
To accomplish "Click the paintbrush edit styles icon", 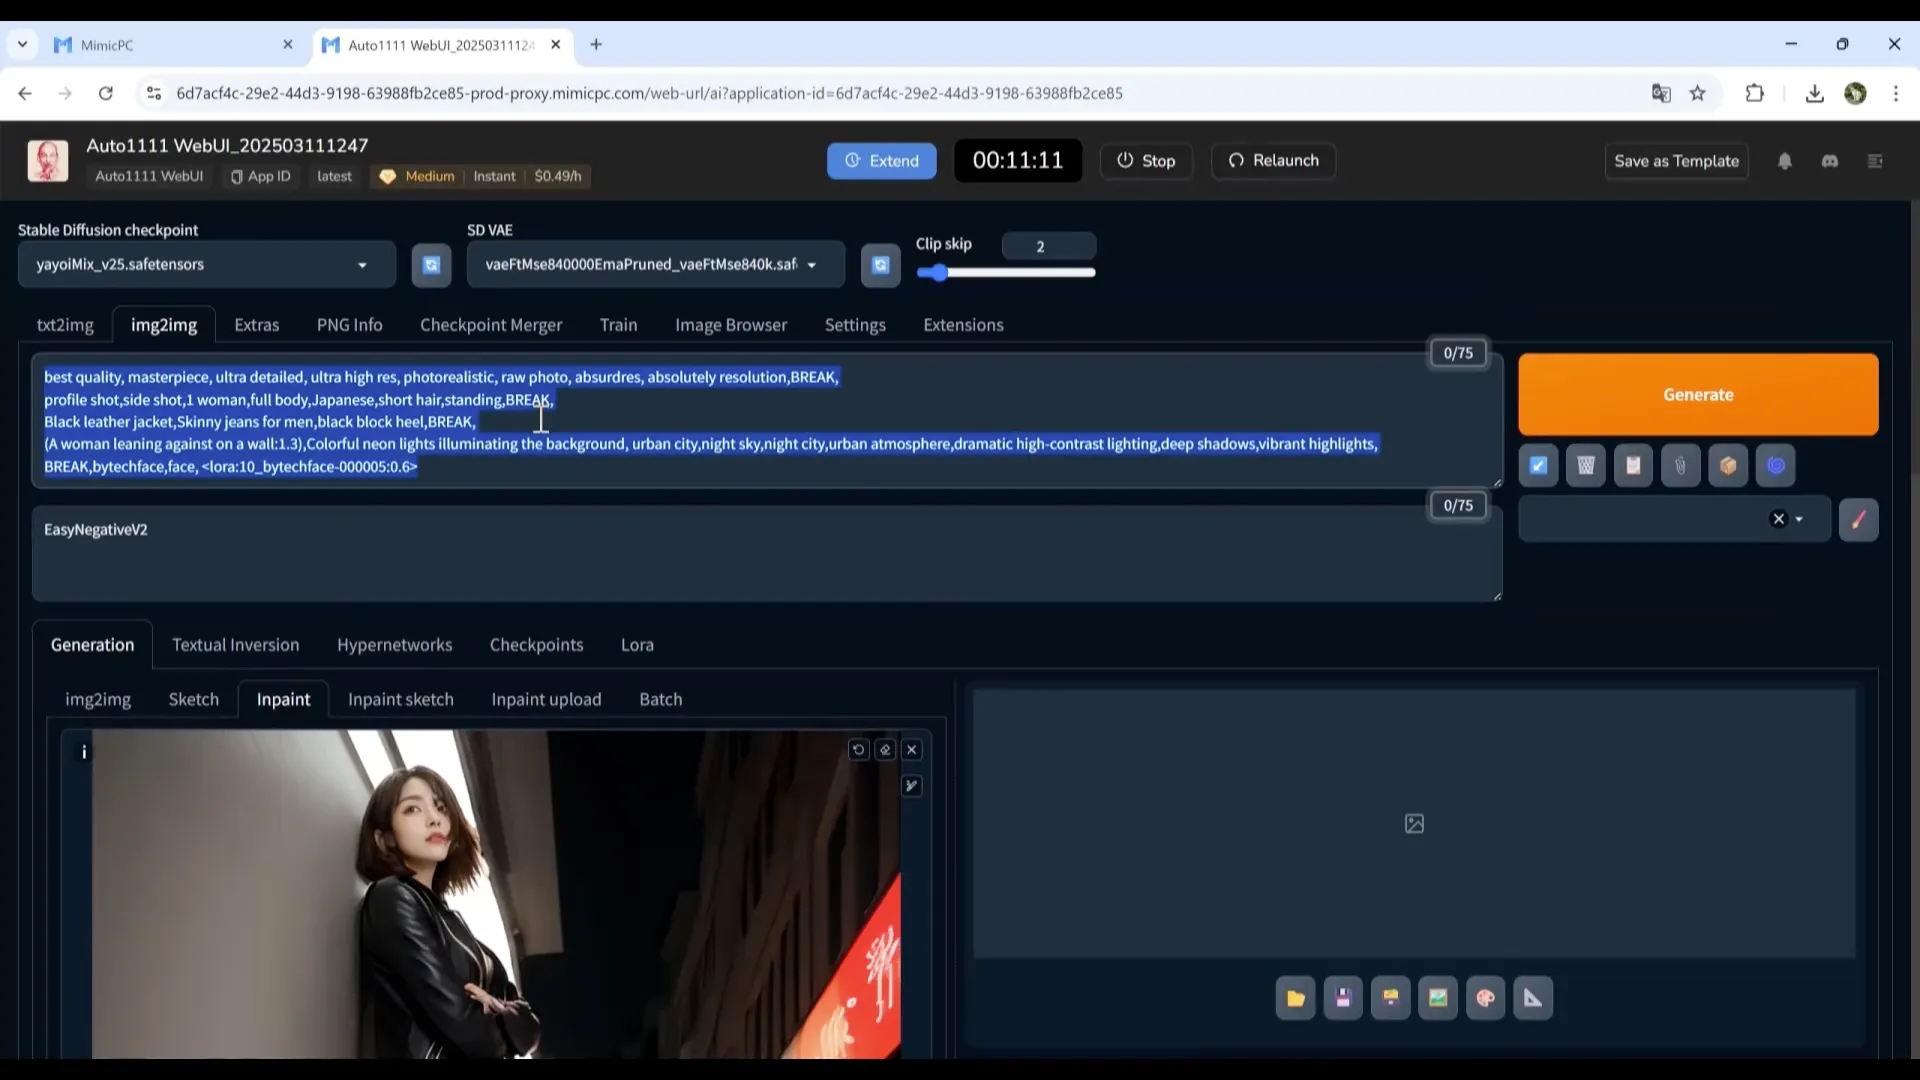I will (1858, 520).
